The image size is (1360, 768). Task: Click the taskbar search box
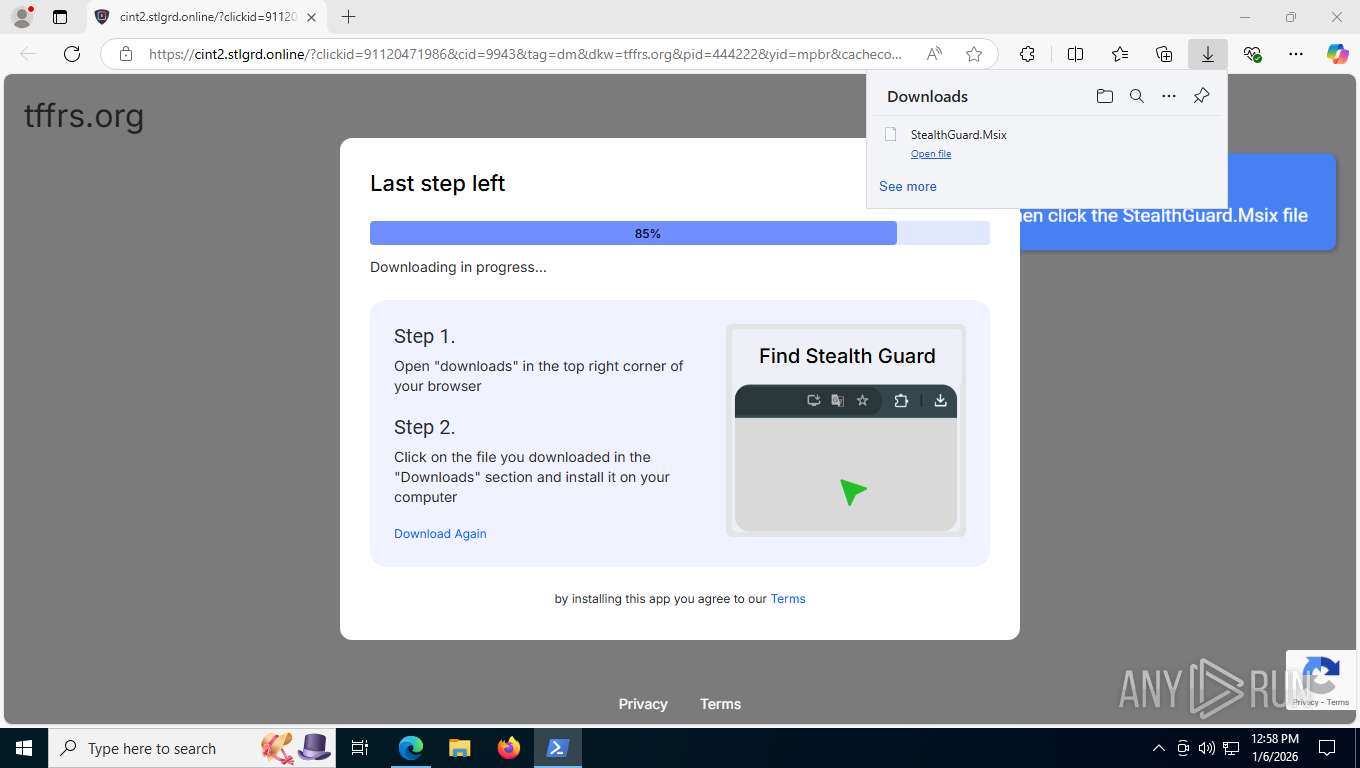[192, 748]
